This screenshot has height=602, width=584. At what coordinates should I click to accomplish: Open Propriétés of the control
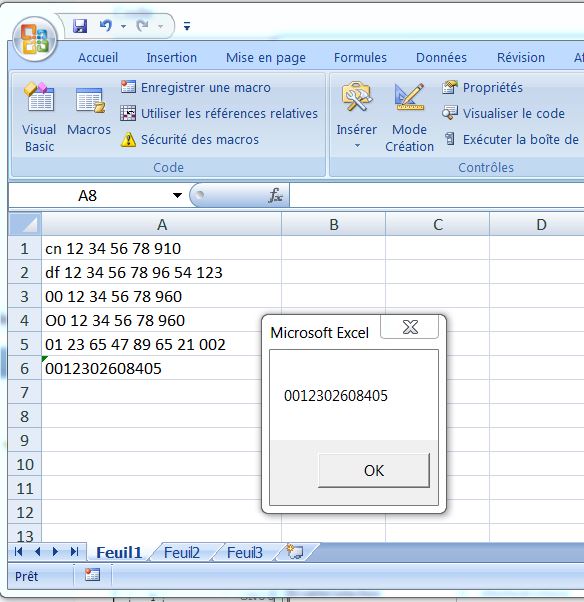[482, 87]
